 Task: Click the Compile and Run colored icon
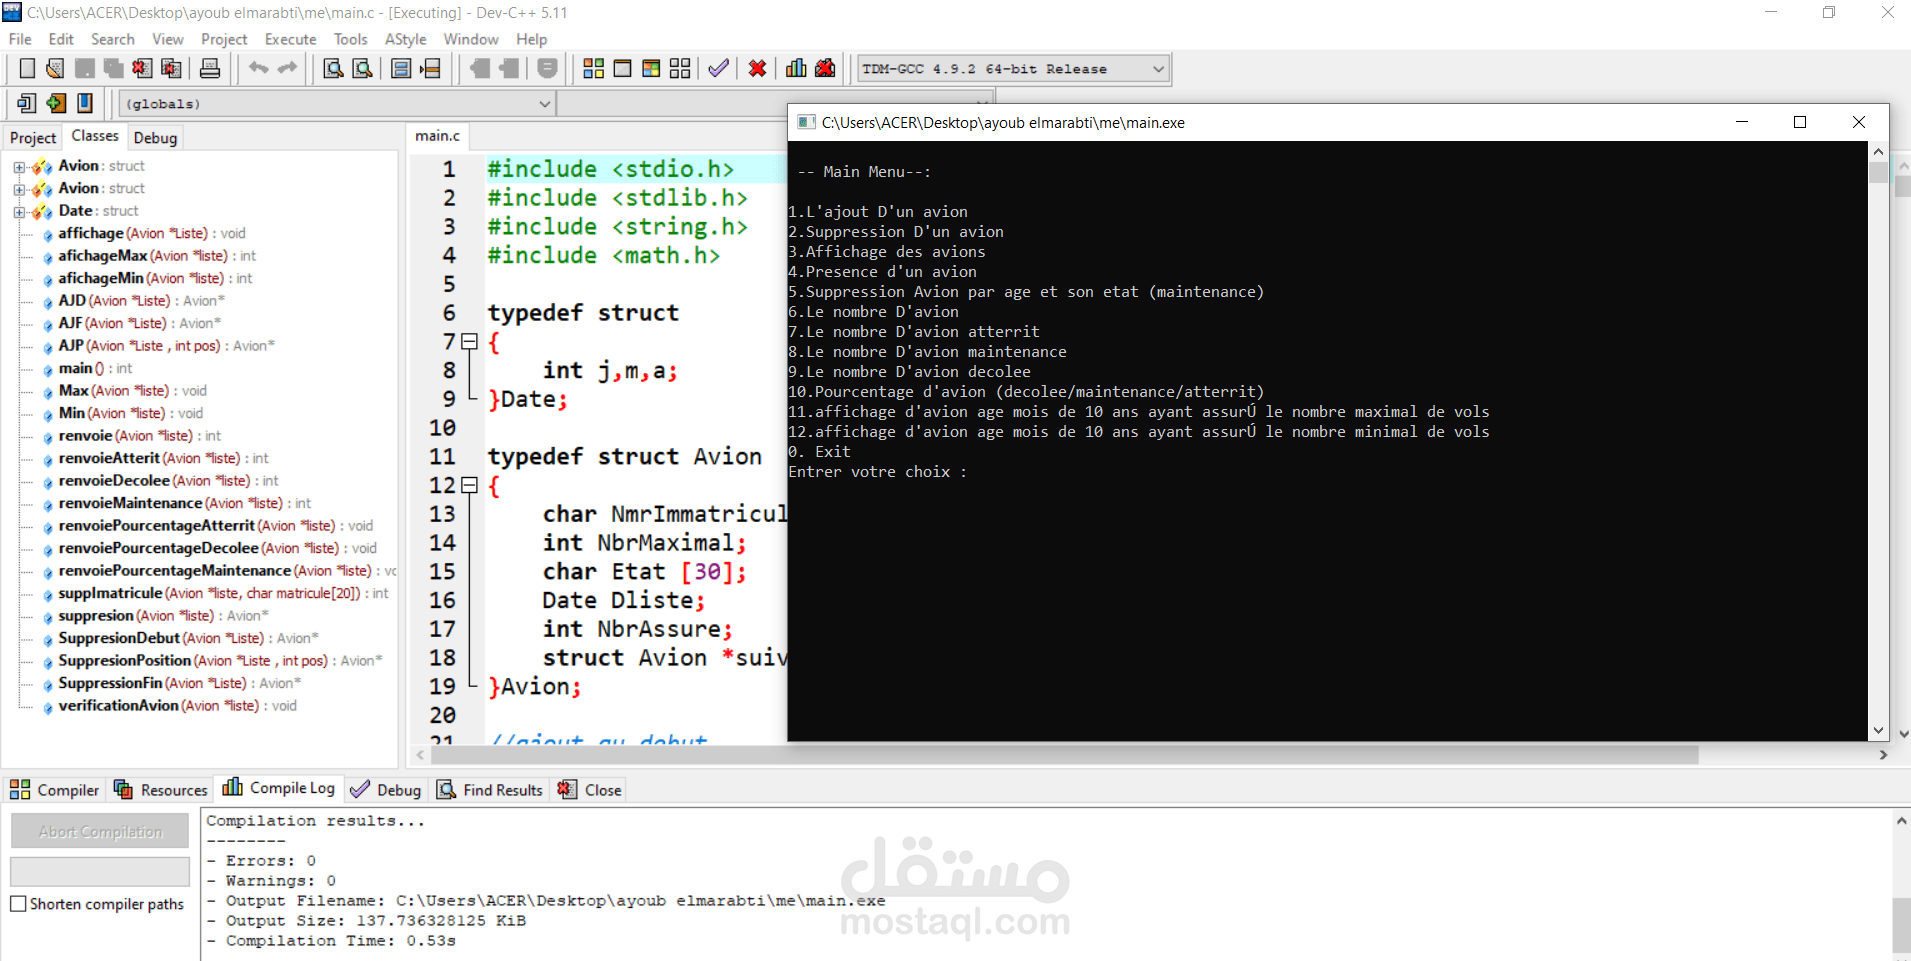click(651, 68)
